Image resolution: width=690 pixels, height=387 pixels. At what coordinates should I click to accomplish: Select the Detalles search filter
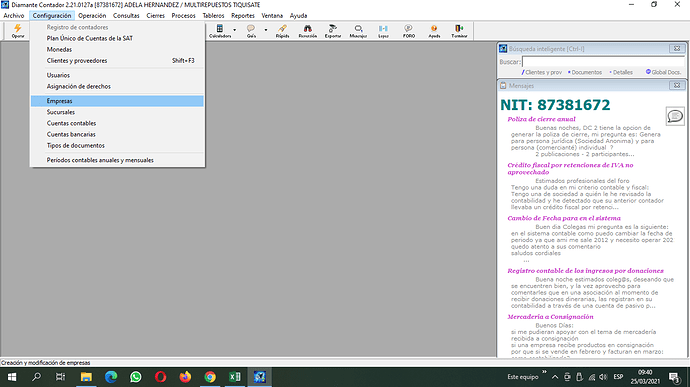pos(621,72)
